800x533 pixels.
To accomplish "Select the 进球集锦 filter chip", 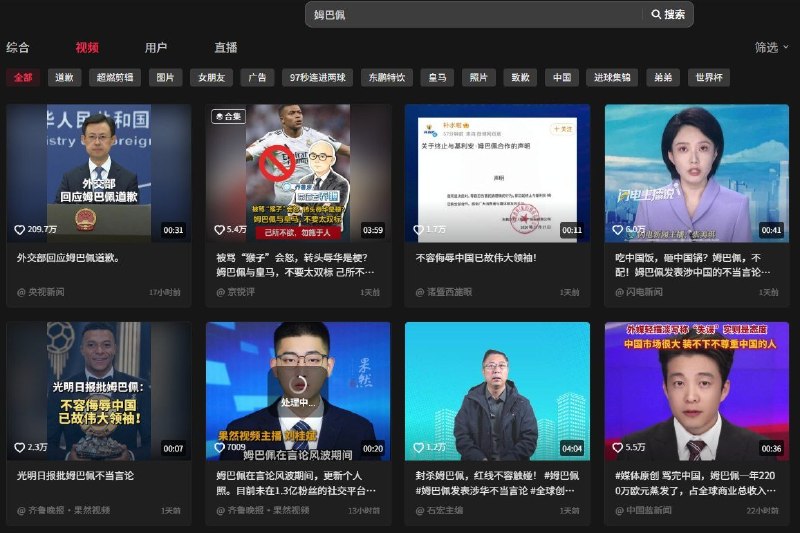I will pyautogui.click(x=612, y=78).
